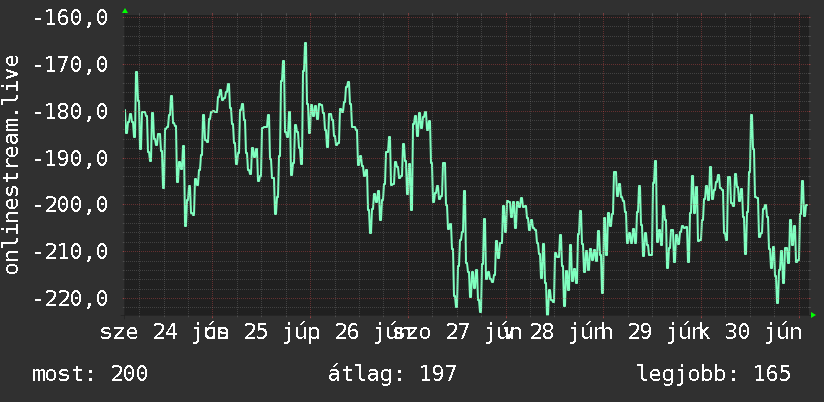Click the '24' date label on x-axis

coord(166,332)
